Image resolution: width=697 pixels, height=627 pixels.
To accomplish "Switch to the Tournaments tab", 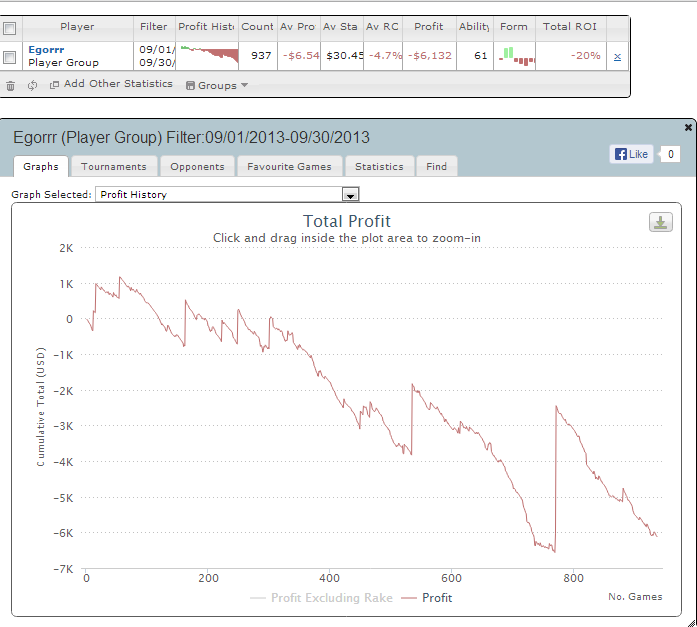I will click(x=114, y=167).
